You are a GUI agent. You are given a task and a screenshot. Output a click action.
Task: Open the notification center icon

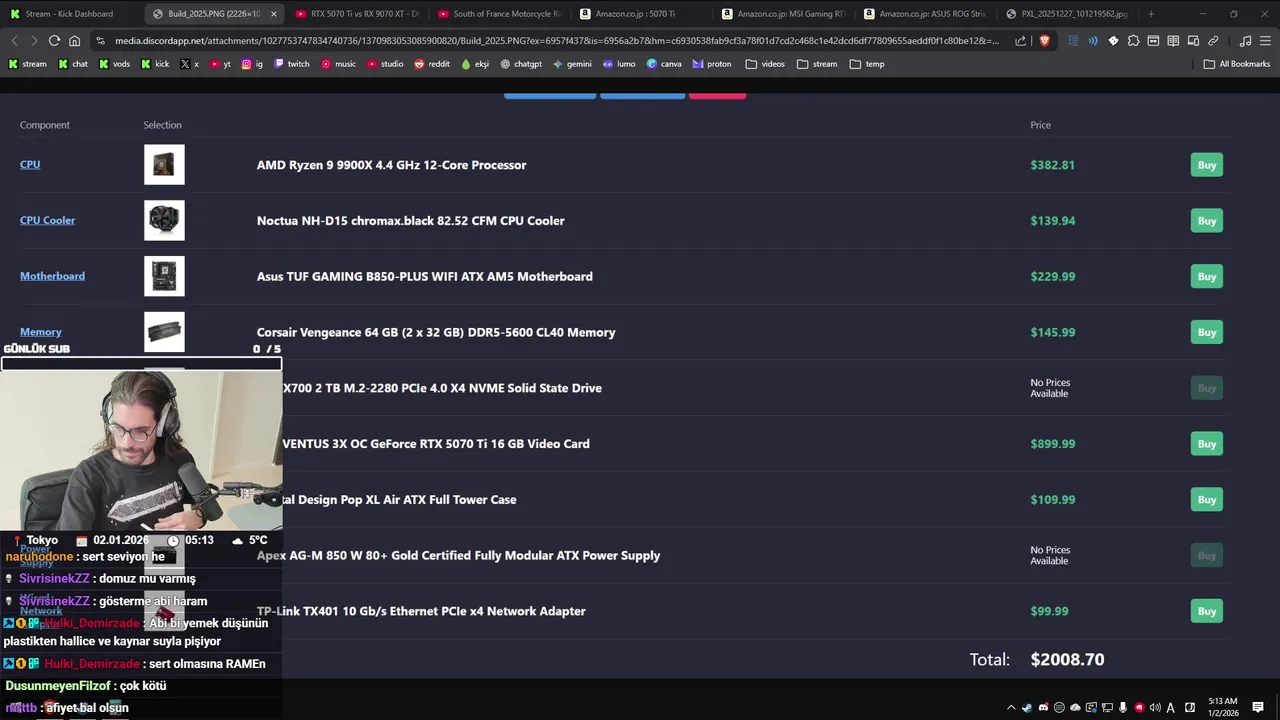point(1258,708)
